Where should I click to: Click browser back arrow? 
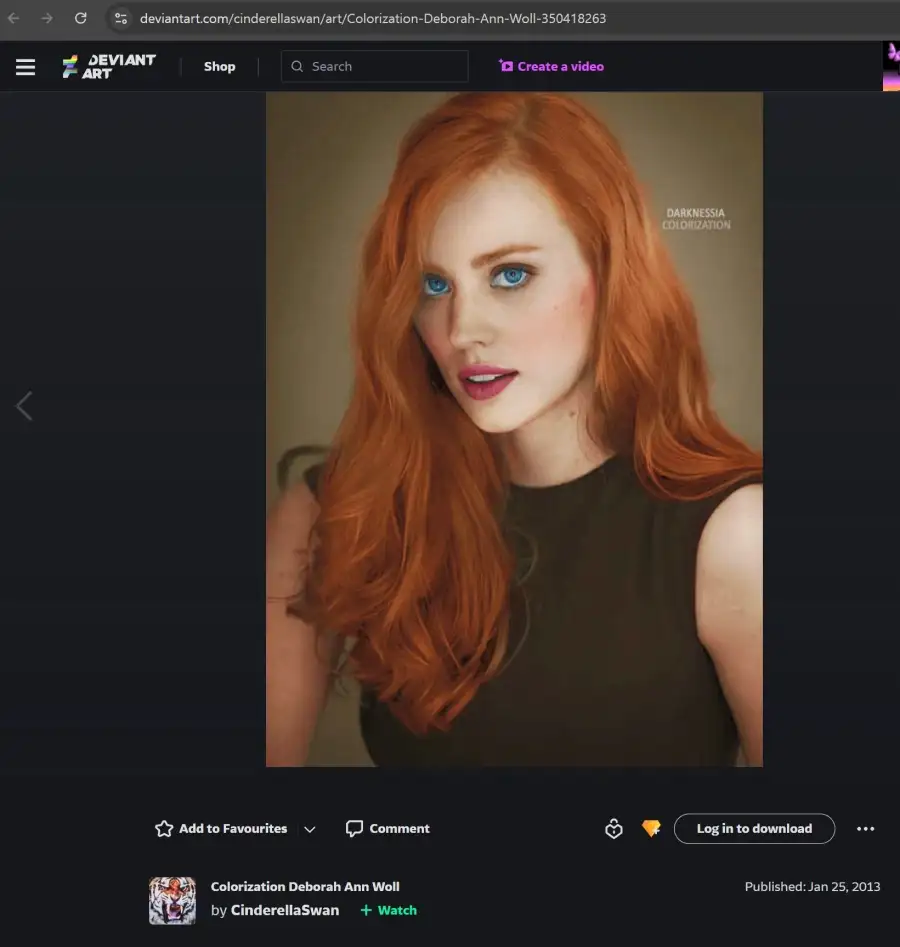(13, 18)
